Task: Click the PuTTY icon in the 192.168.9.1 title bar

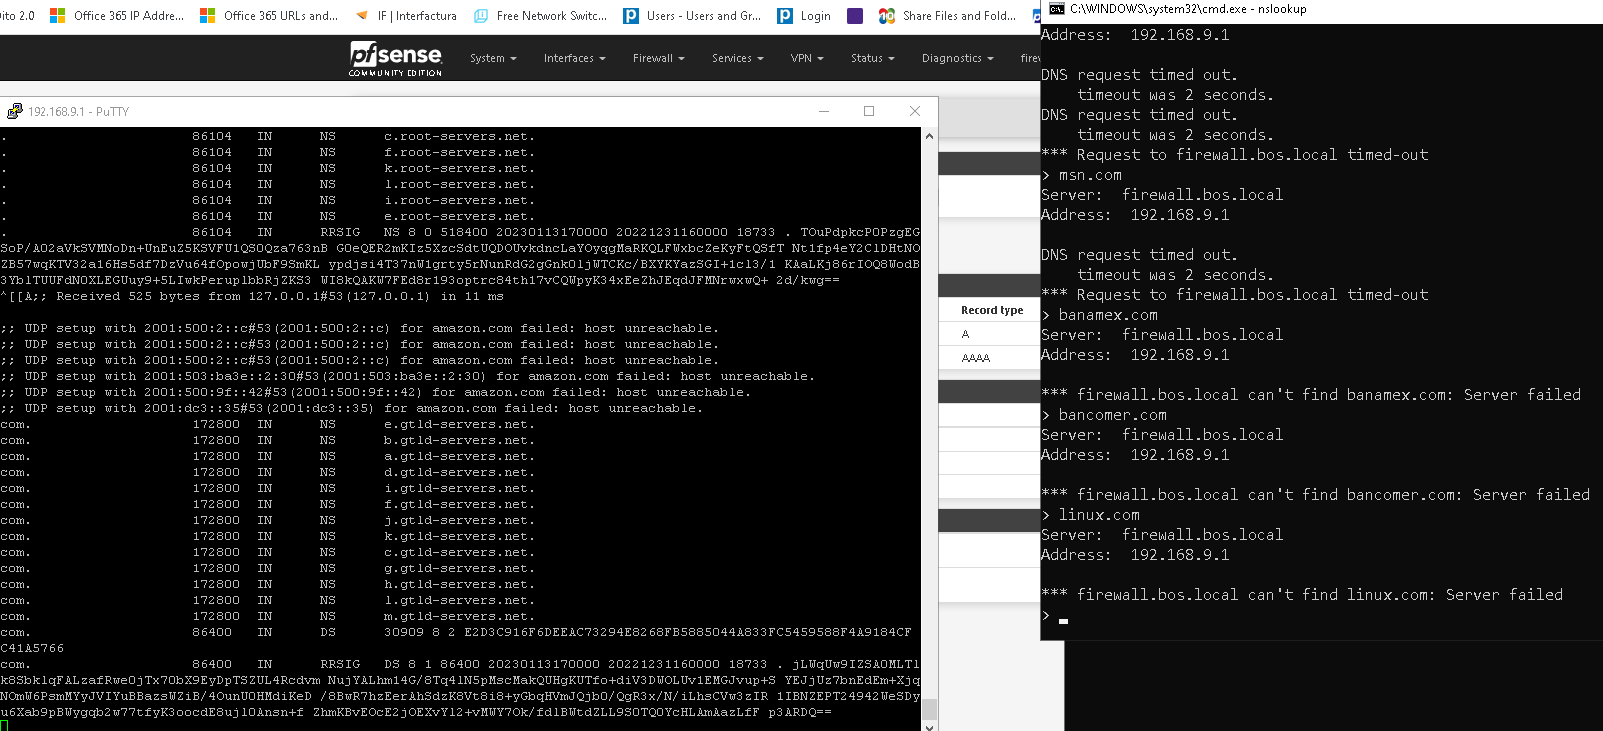Action: [14, 111]
